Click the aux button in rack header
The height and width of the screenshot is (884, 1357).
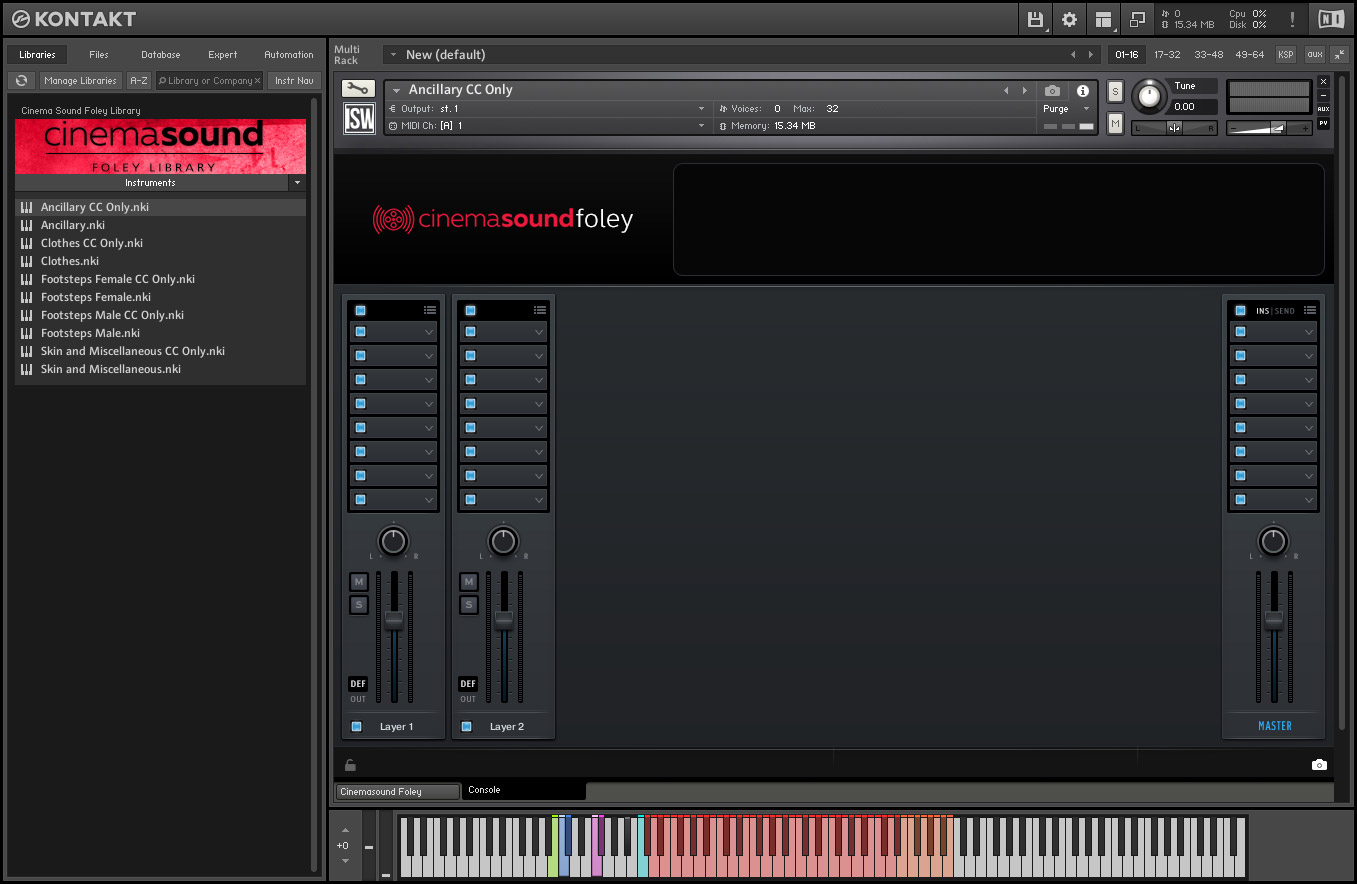pos(1314,55)
